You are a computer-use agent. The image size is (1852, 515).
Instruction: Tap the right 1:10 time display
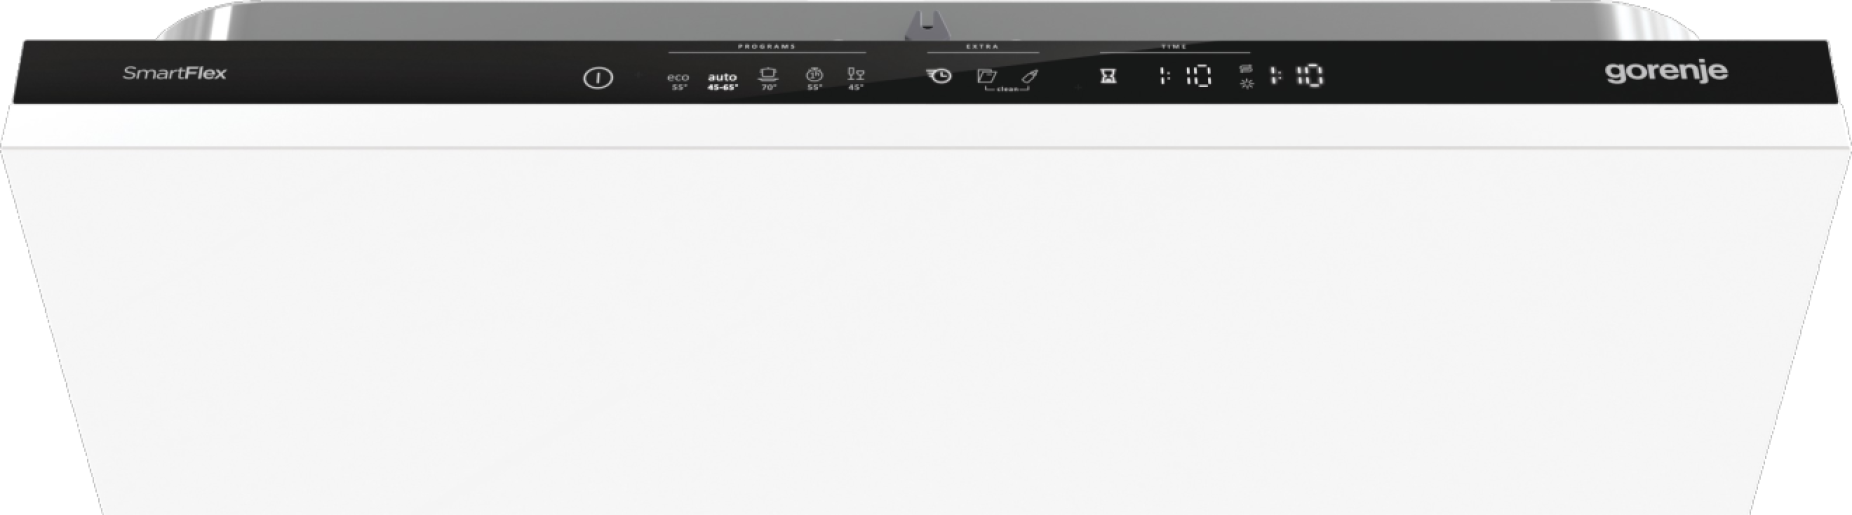point(1297,76)
